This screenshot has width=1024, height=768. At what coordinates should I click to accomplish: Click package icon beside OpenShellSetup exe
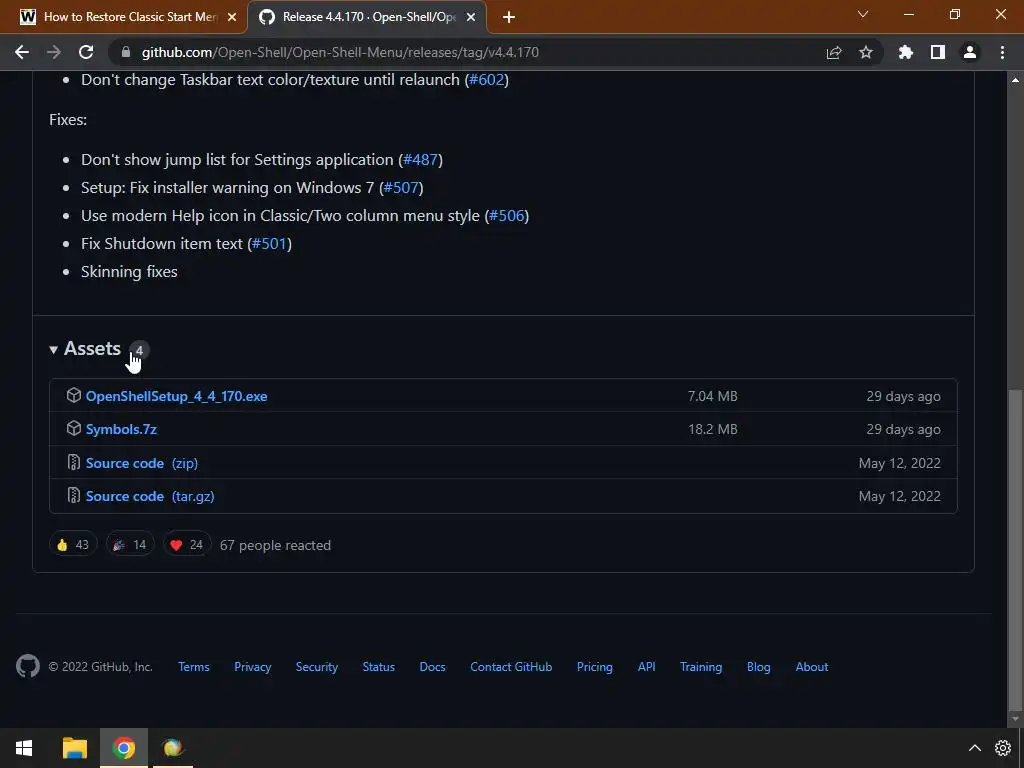pos(74,395)
